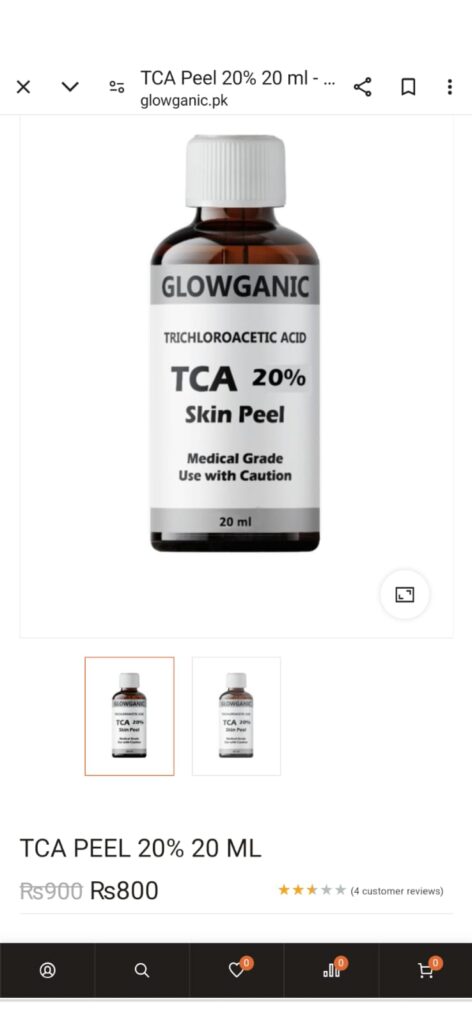Close the in-app browser tab

[x=24, y=87]
